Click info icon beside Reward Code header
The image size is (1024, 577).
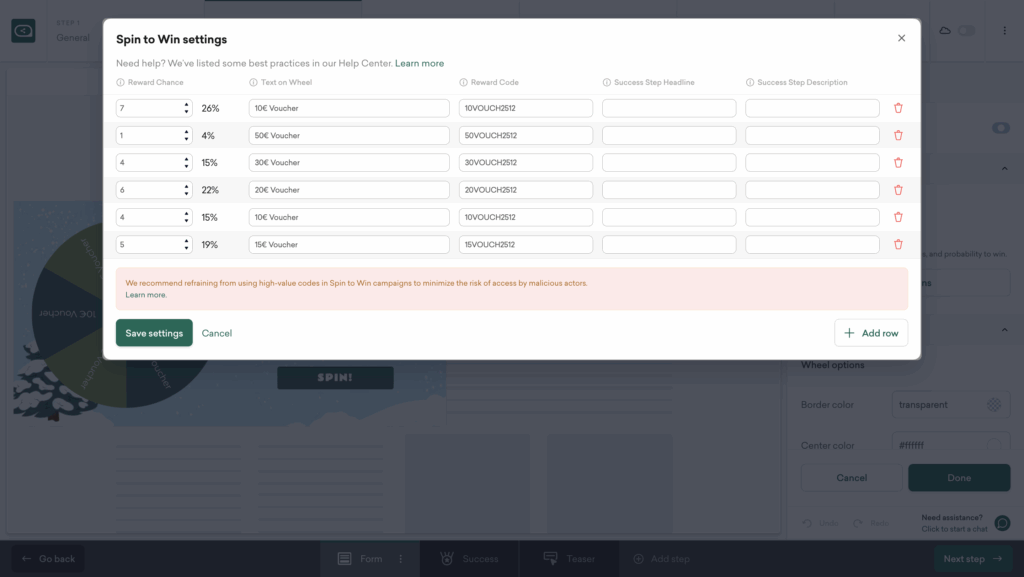(x=463, y=83)
